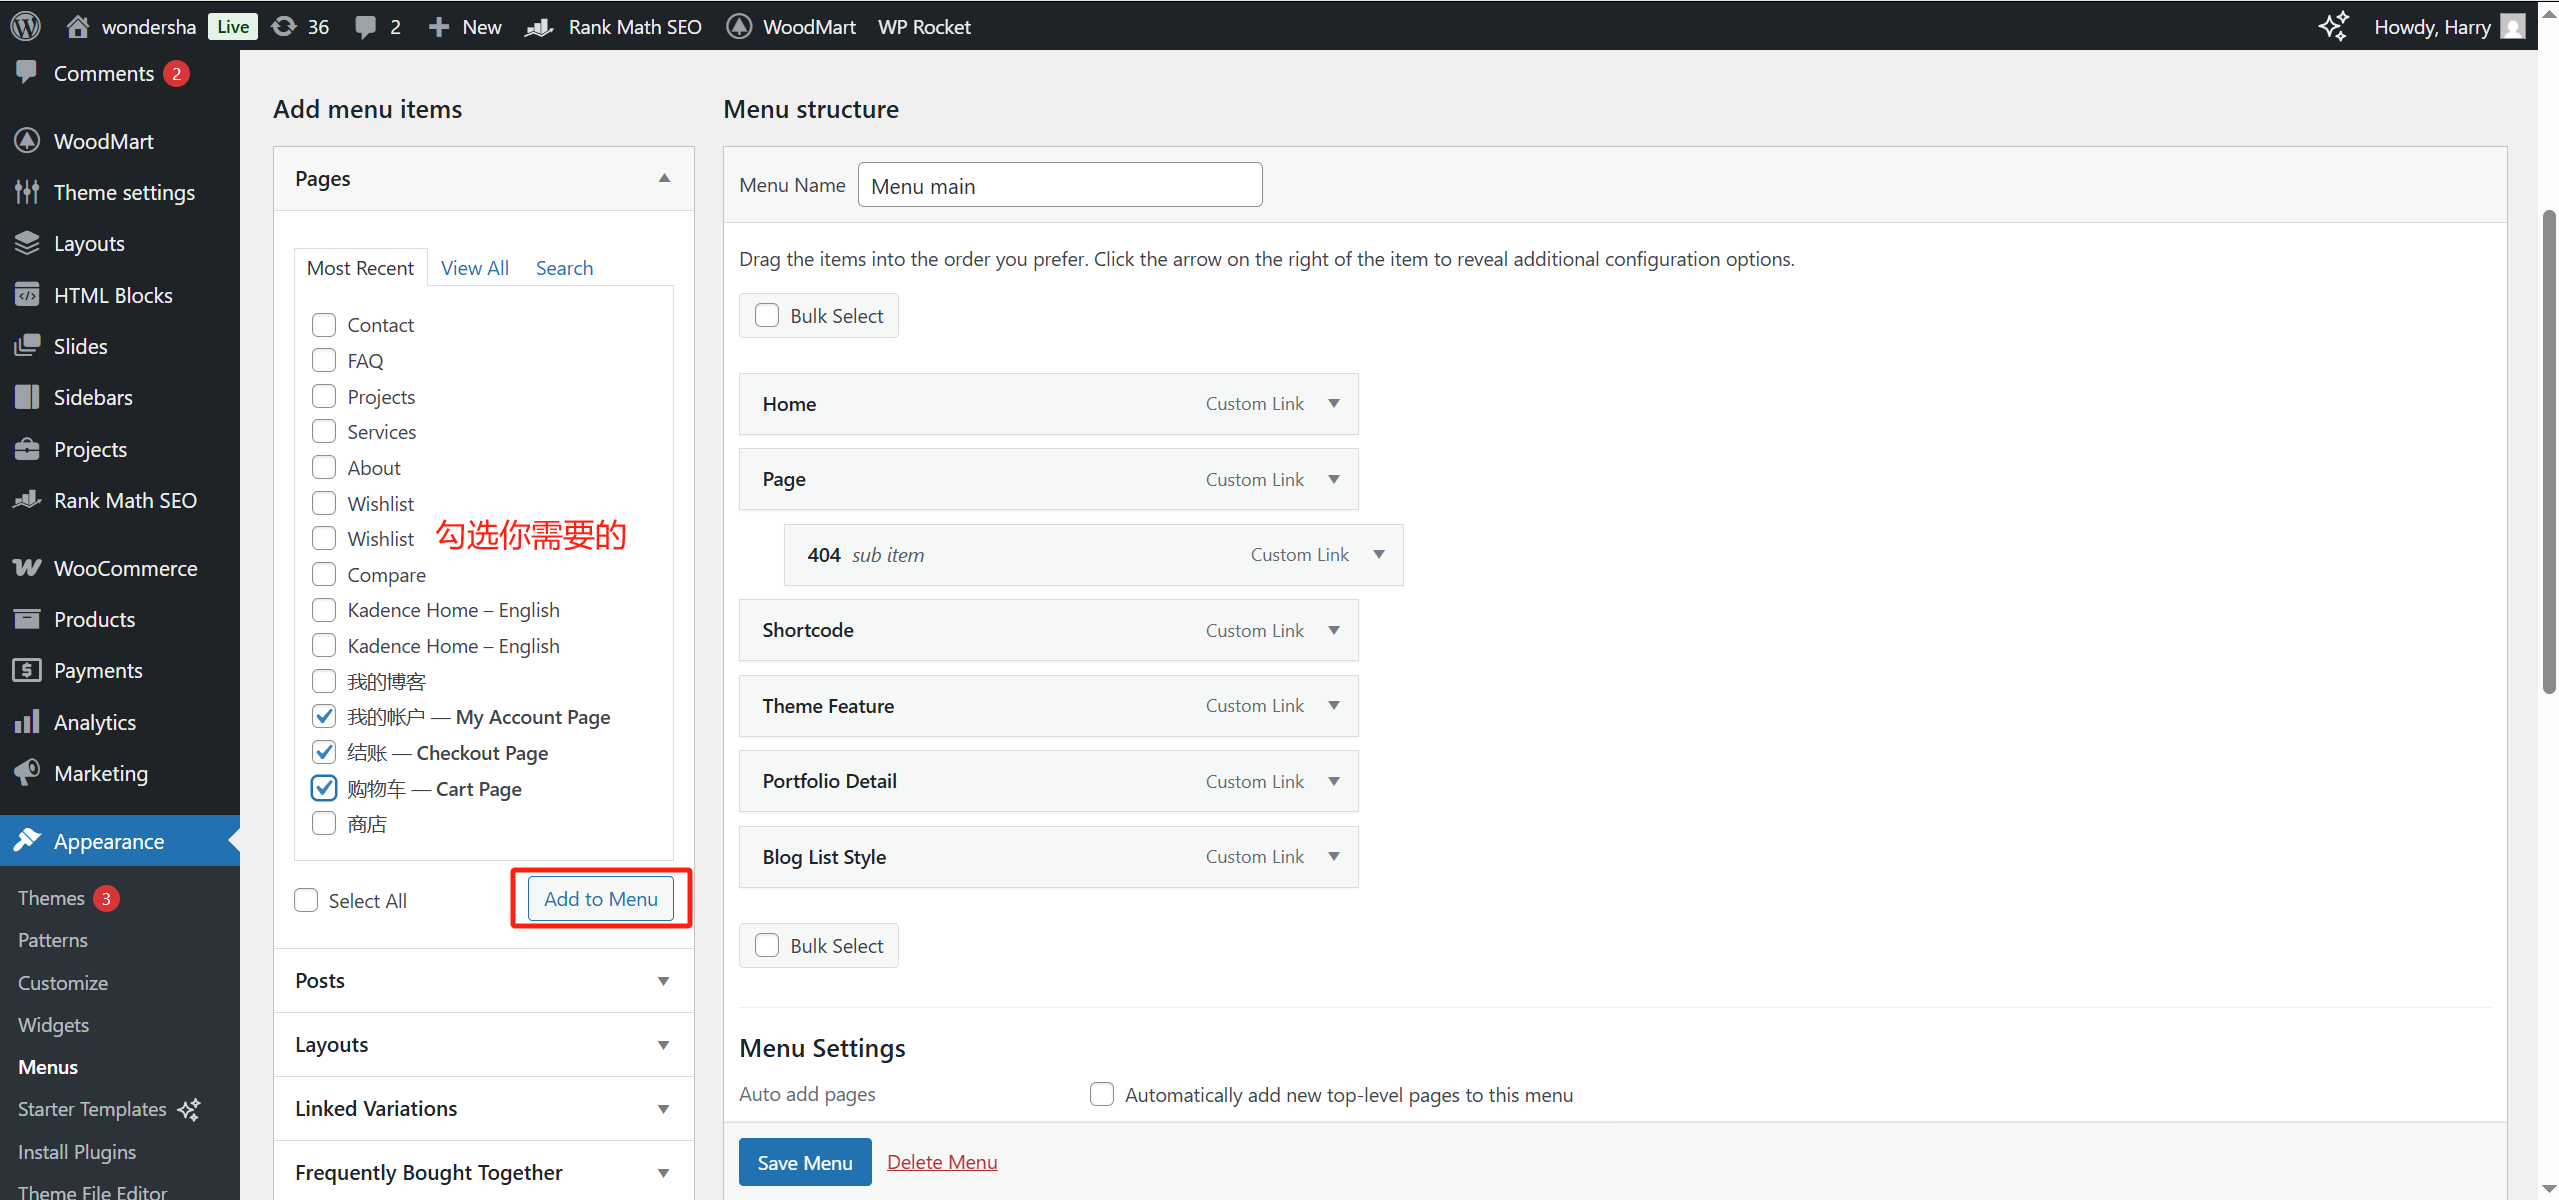The image size is (2559, 1200).
Task: Open the WooCommerce sidebar icon
Action: point(27,568)
